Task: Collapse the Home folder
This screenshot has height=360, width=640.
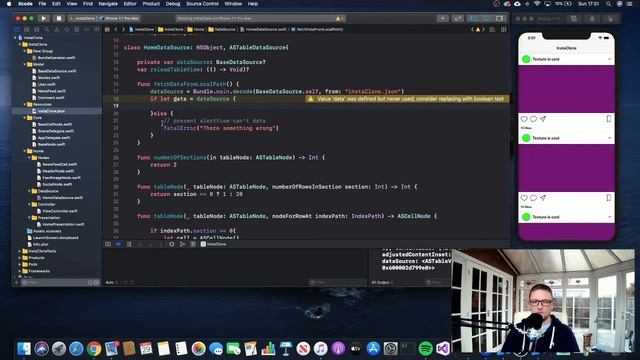Action: pos(25,151)
